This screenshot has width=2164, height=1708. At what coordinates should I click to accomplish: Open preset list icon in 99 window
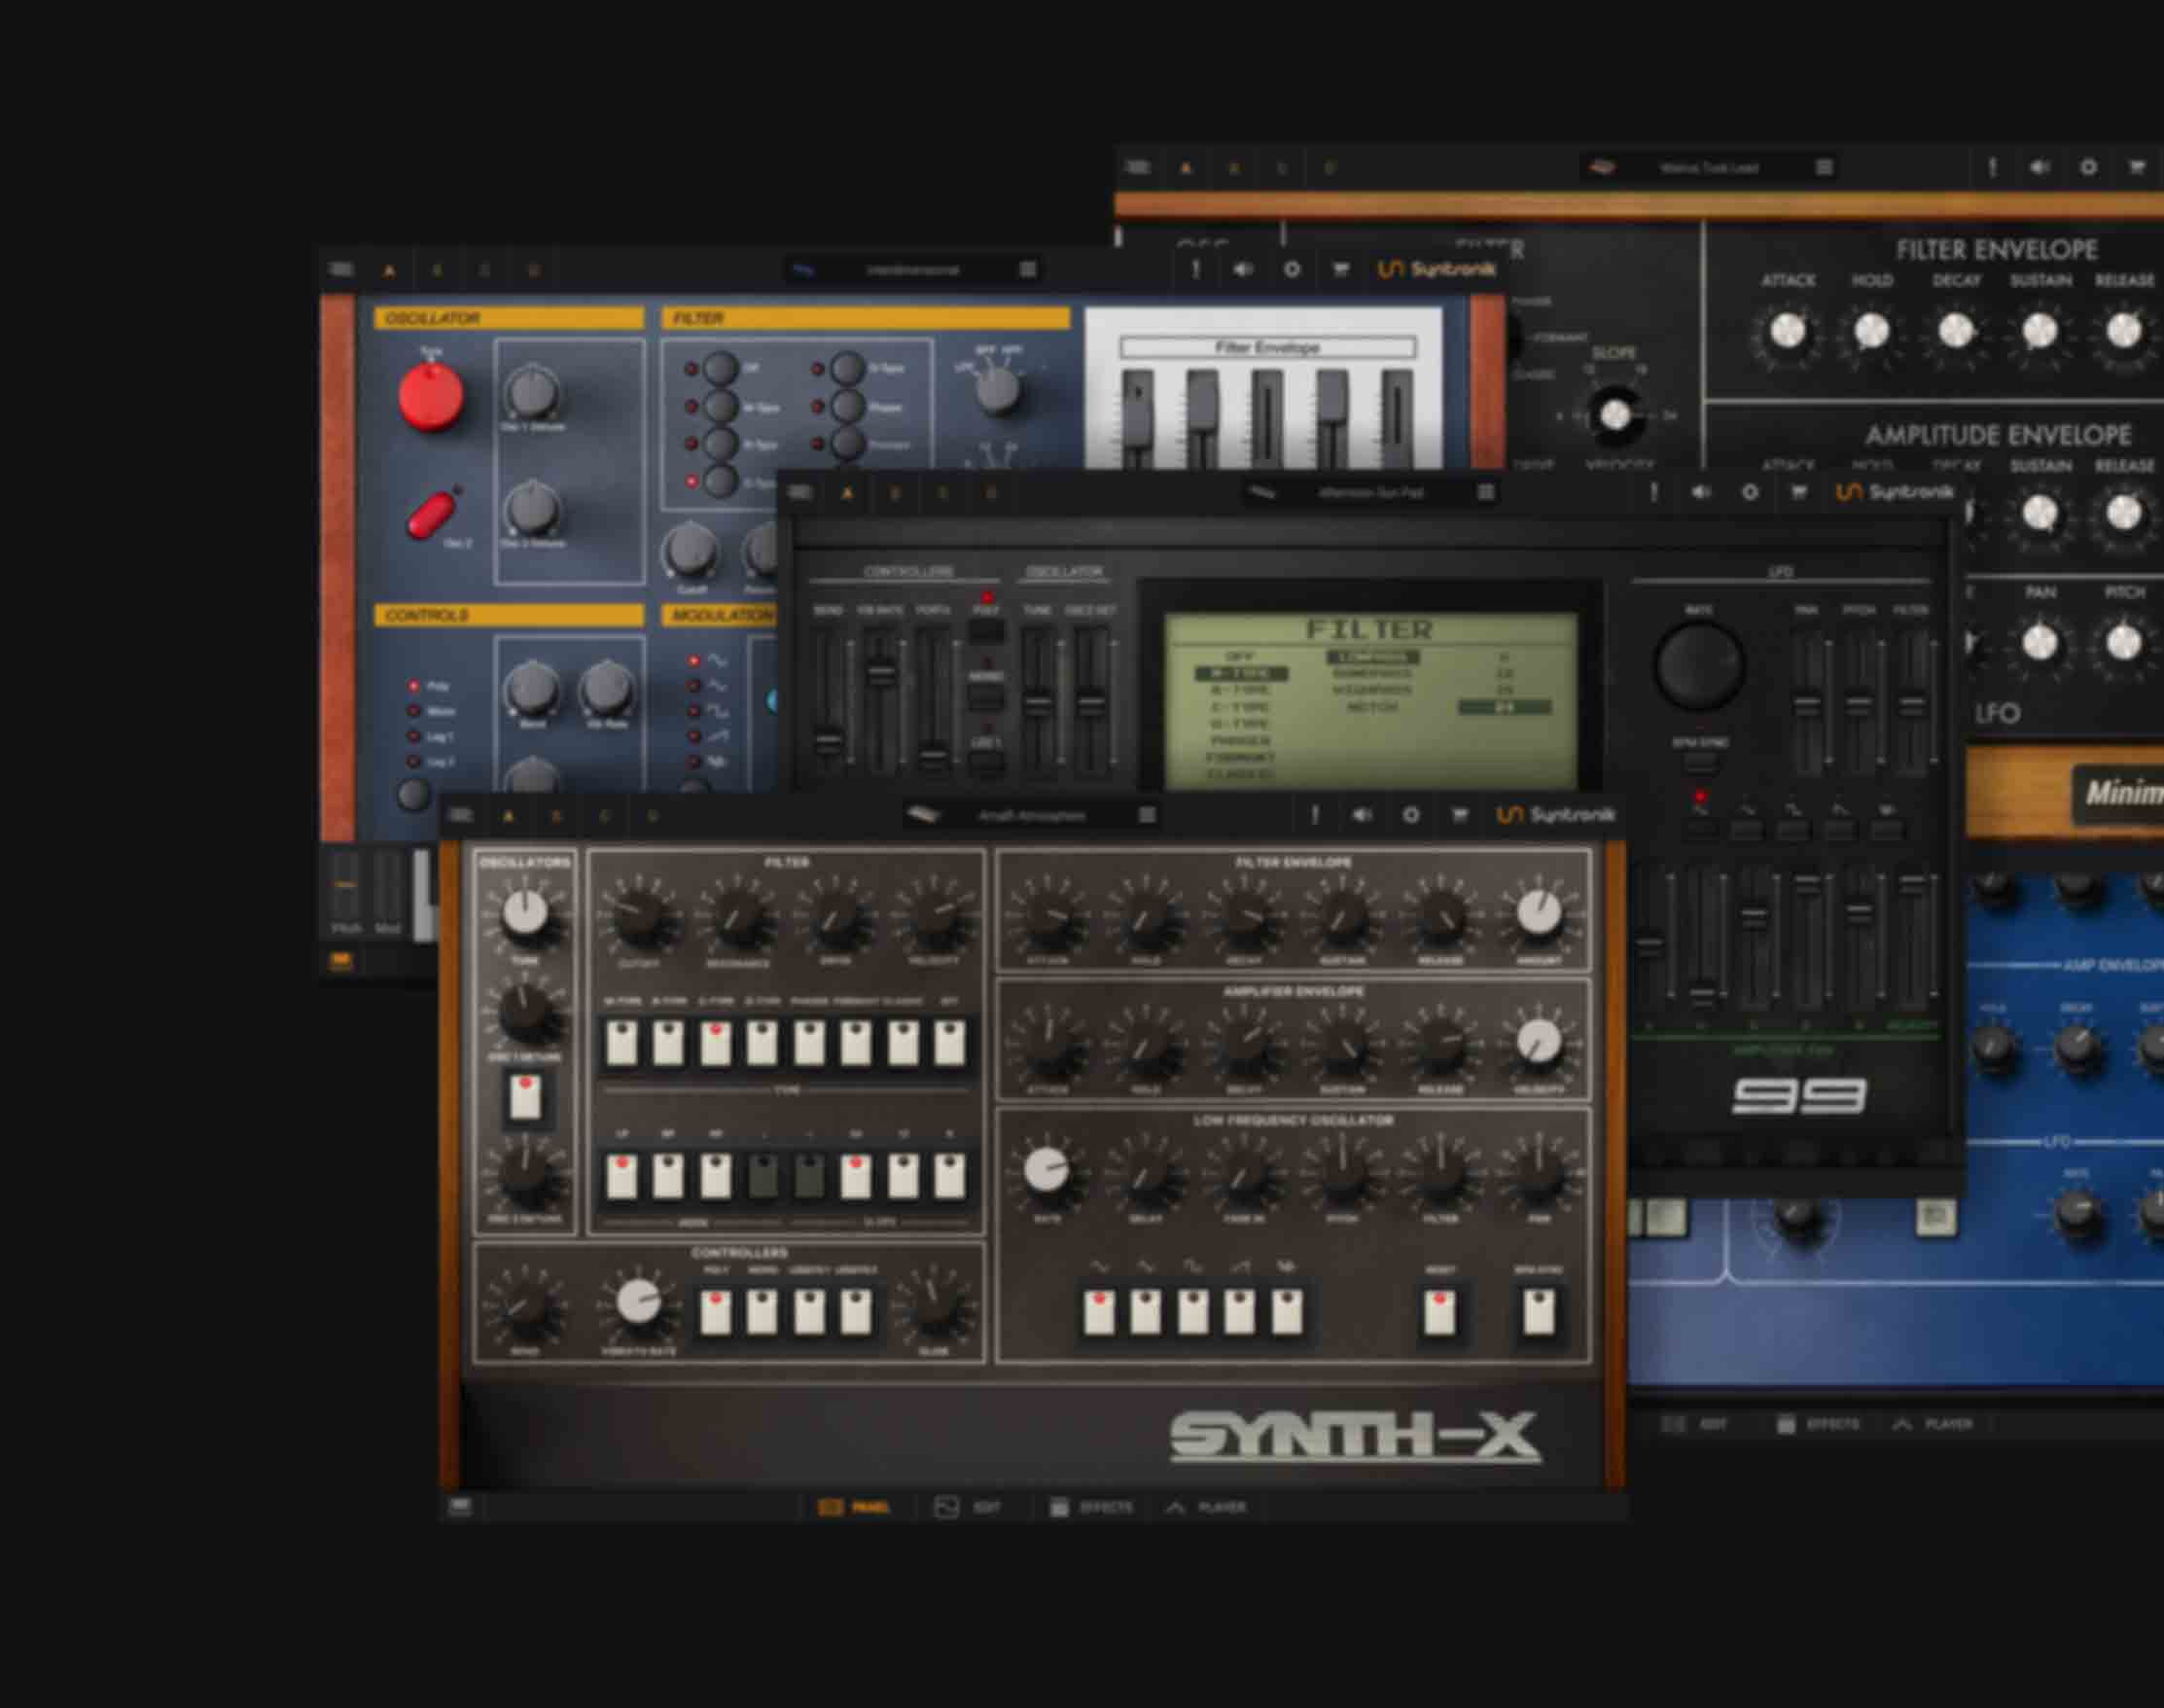tap(1486, 492)
